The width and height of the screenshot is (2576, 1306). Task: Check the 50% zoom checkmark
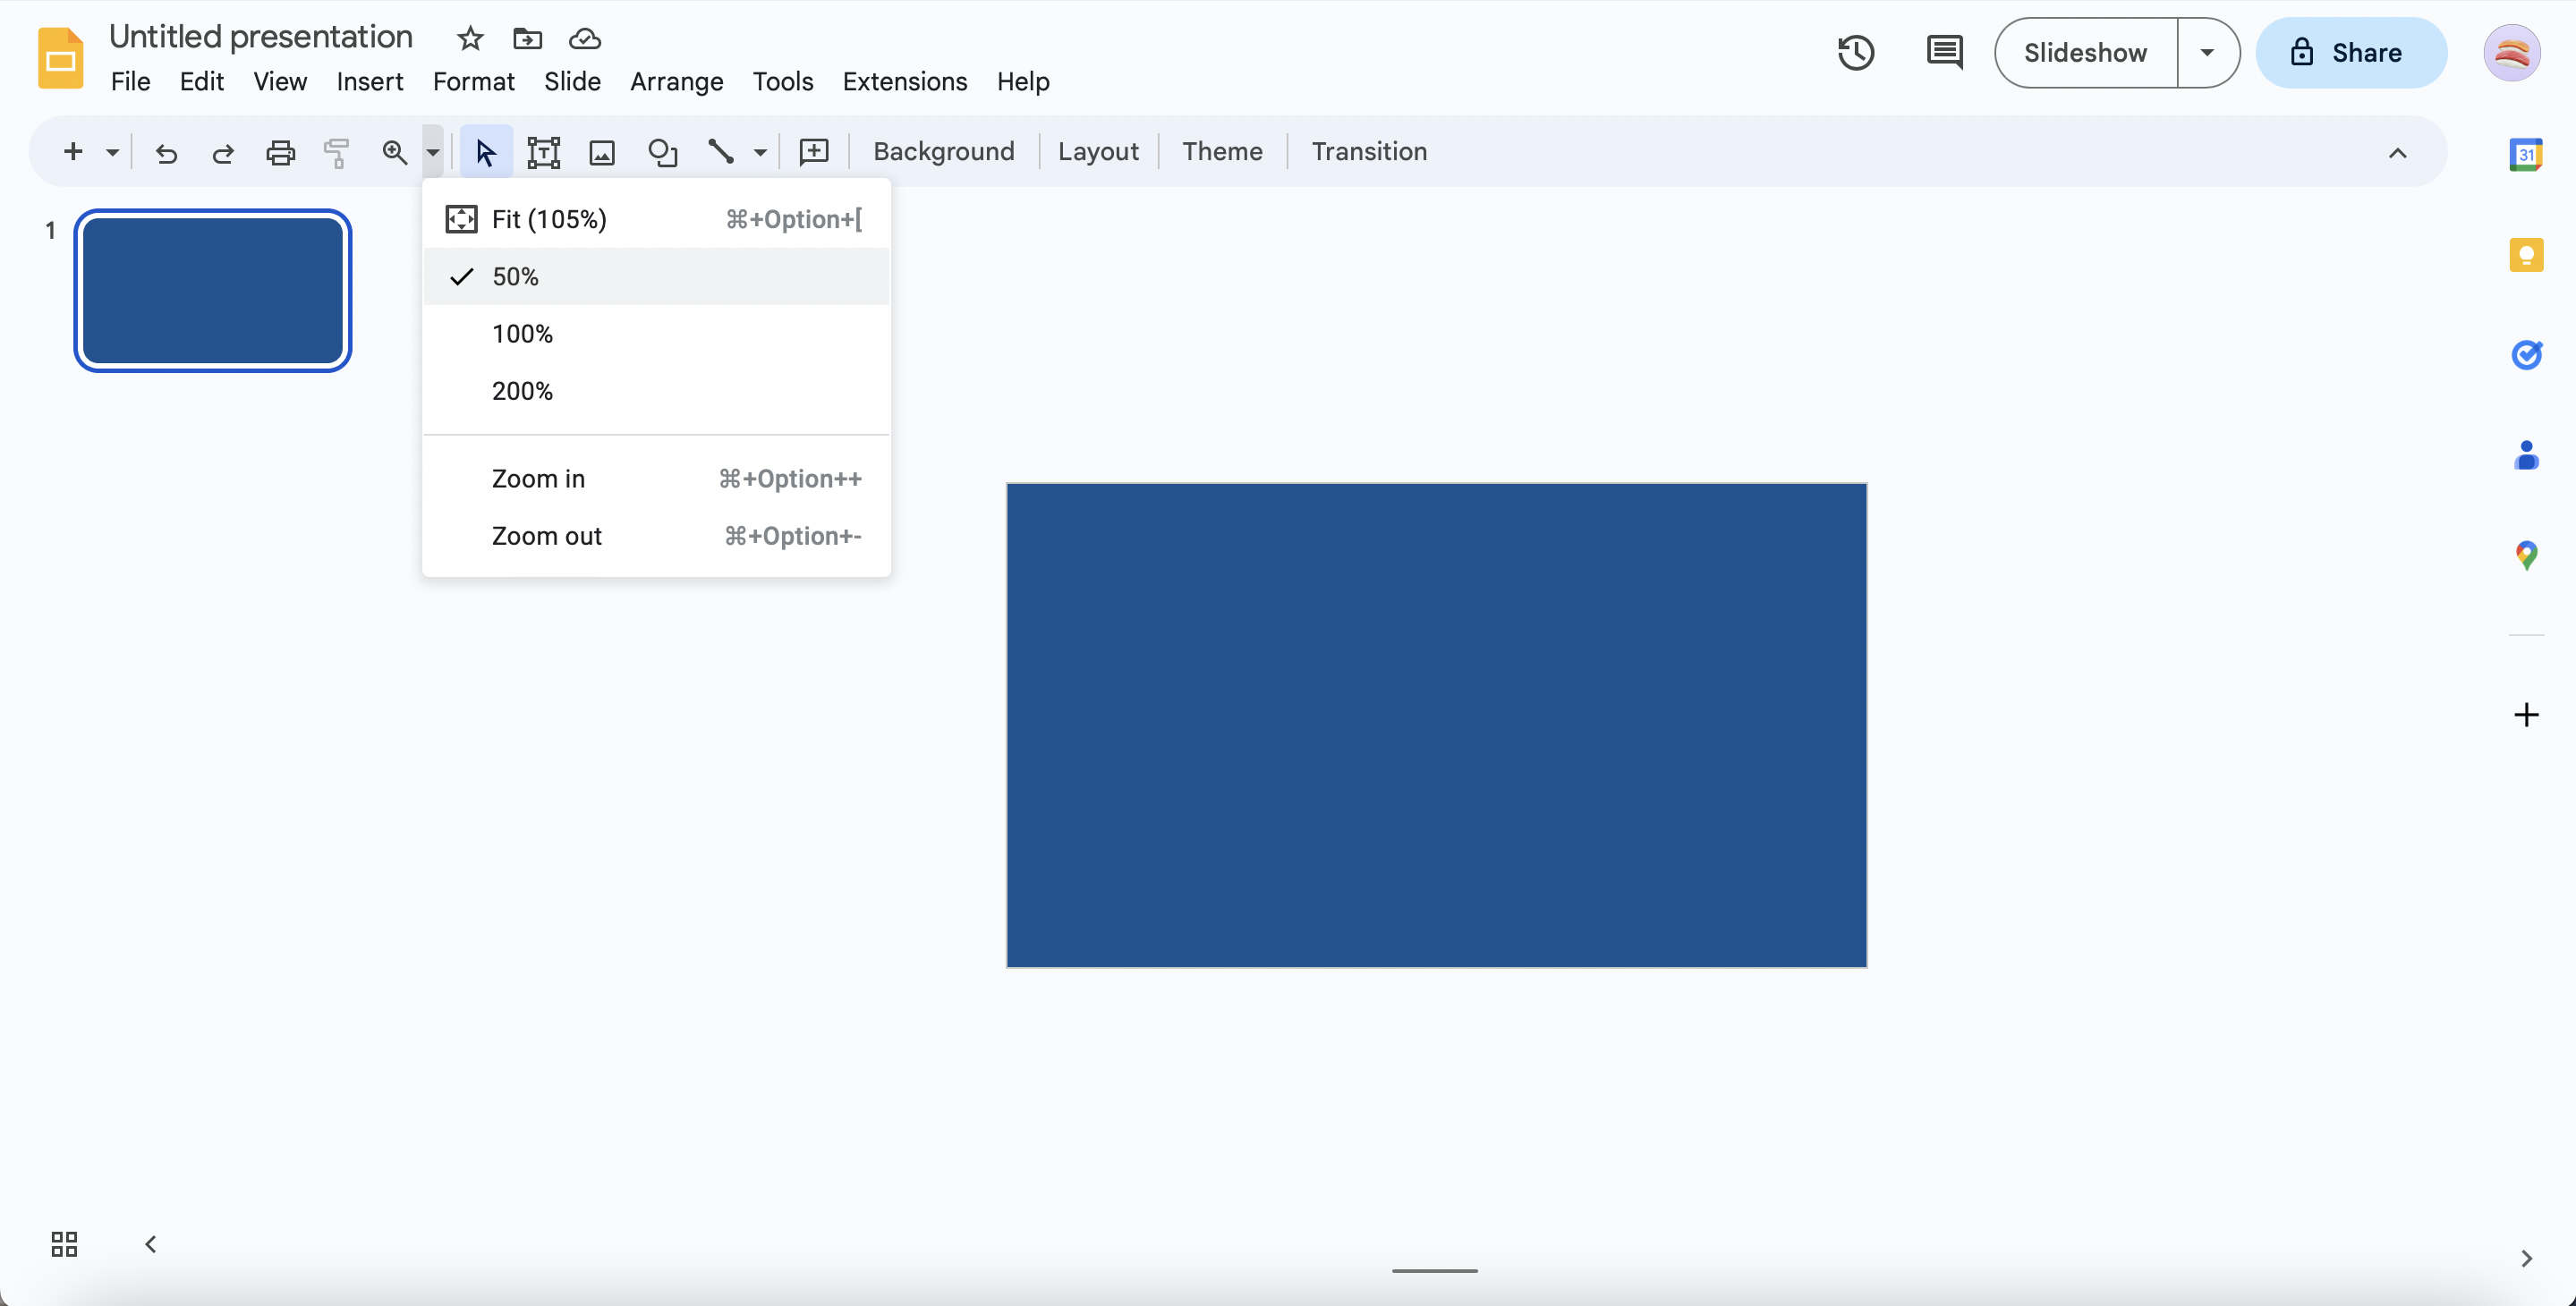point(462,275)
